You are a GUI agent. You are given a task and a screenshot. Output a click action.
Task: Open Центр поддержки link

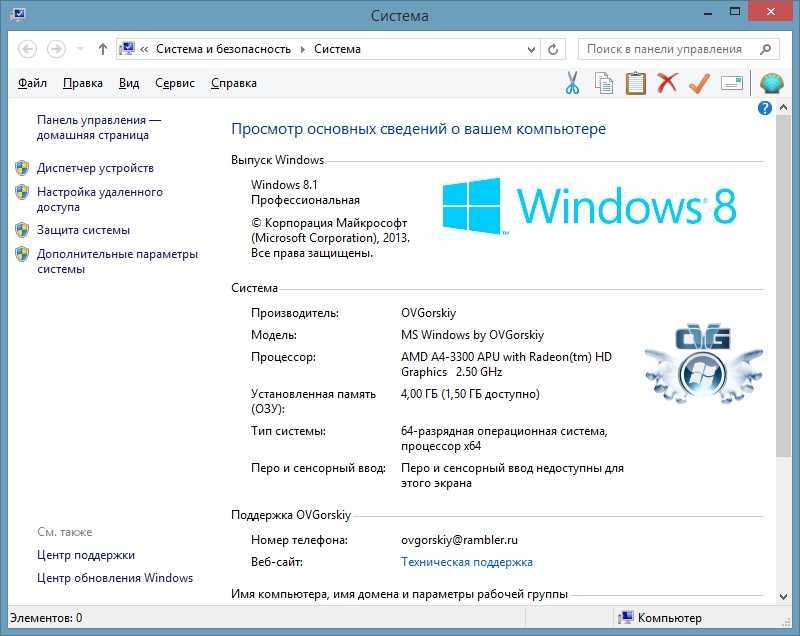(86, 555)
